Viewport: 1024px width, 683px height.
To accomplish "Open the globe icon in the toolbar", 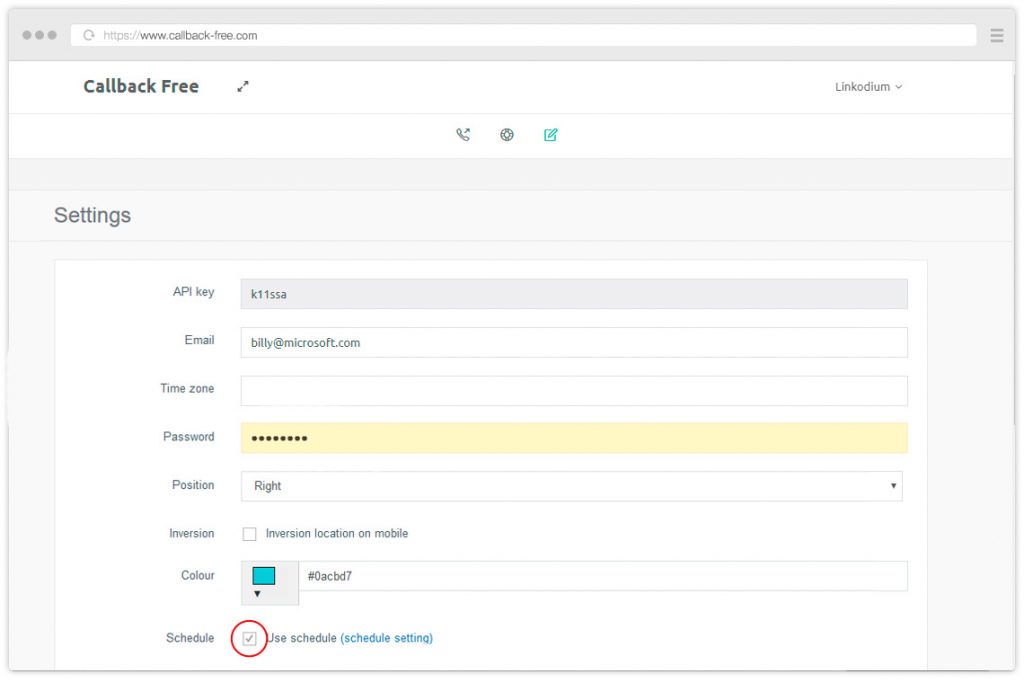I will (x=506, y=134).
